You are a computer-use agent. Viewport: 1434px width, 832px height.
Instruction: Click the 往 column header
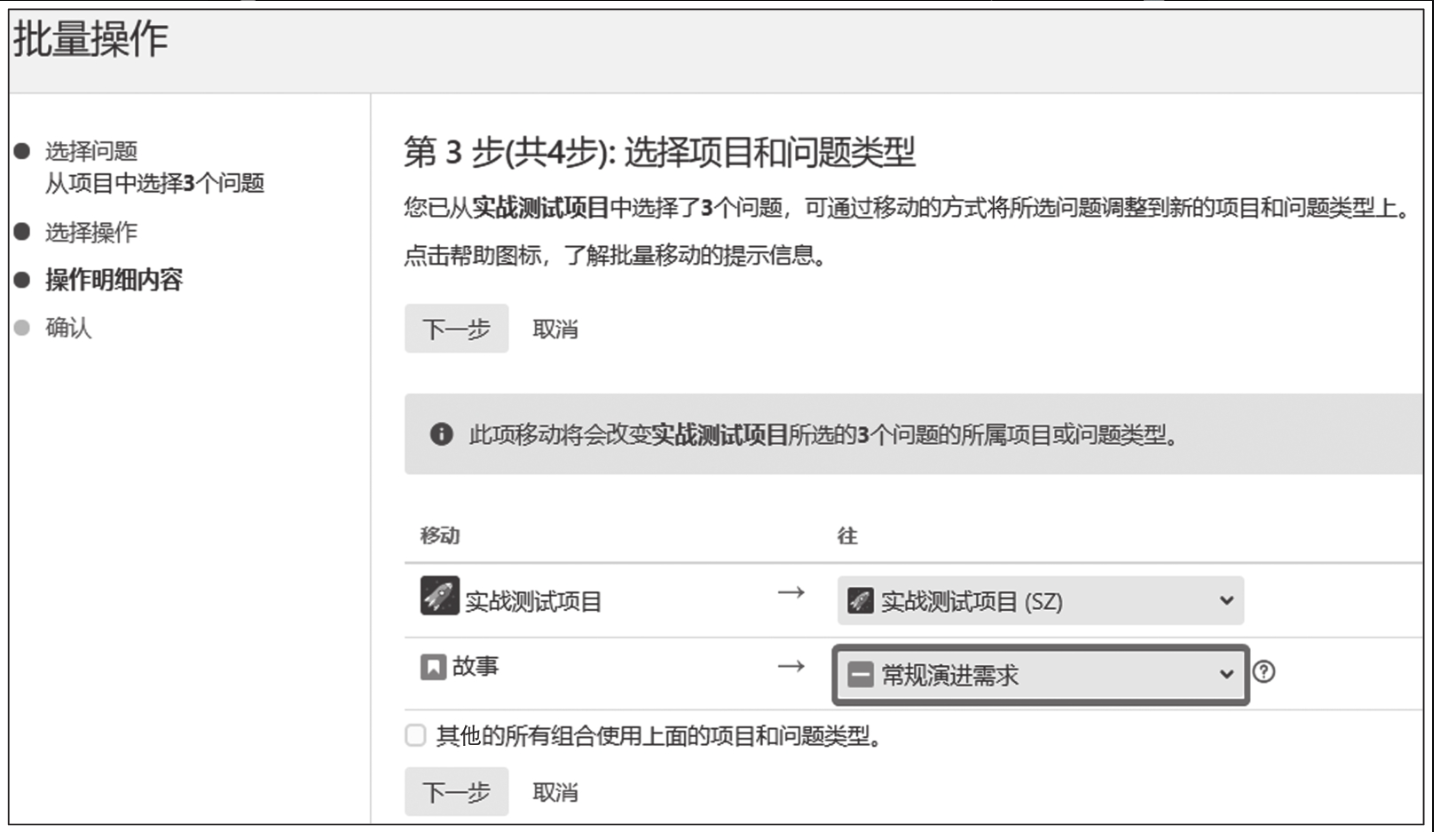(847, 536)
